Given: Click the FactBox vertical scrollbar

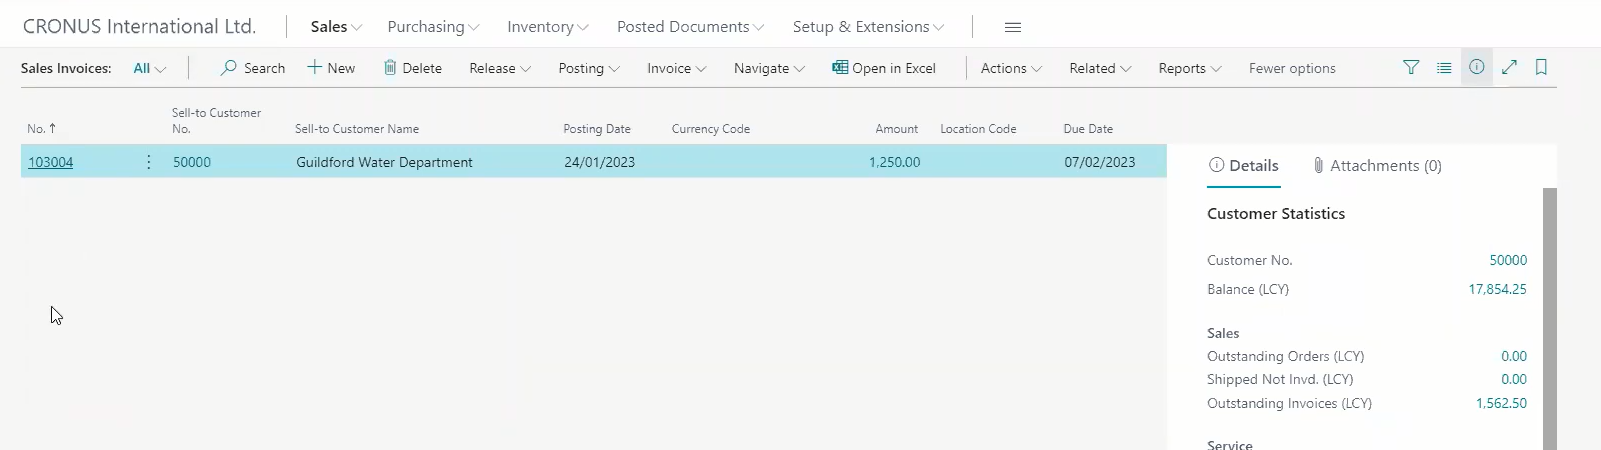Looking at the screenshot, I should (1550, 318).
